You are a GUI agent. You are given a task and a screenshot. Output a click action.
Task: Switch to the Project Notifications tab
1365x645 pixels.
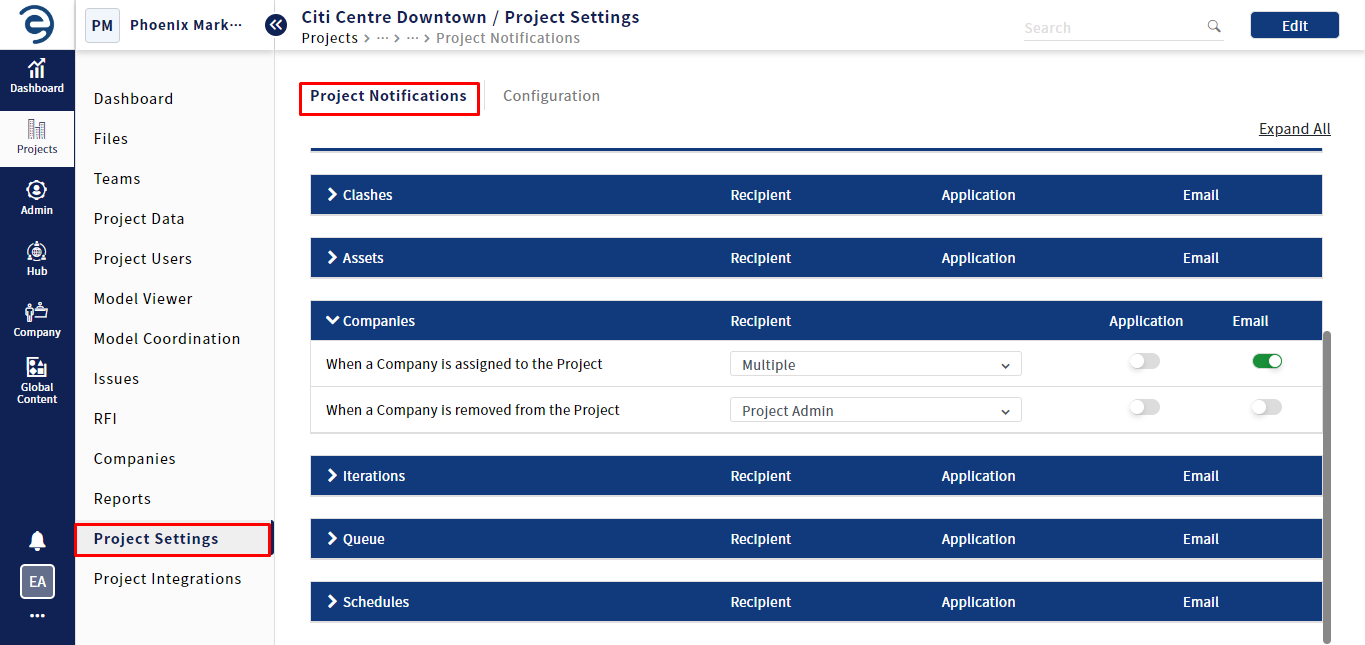coord(389,97)
